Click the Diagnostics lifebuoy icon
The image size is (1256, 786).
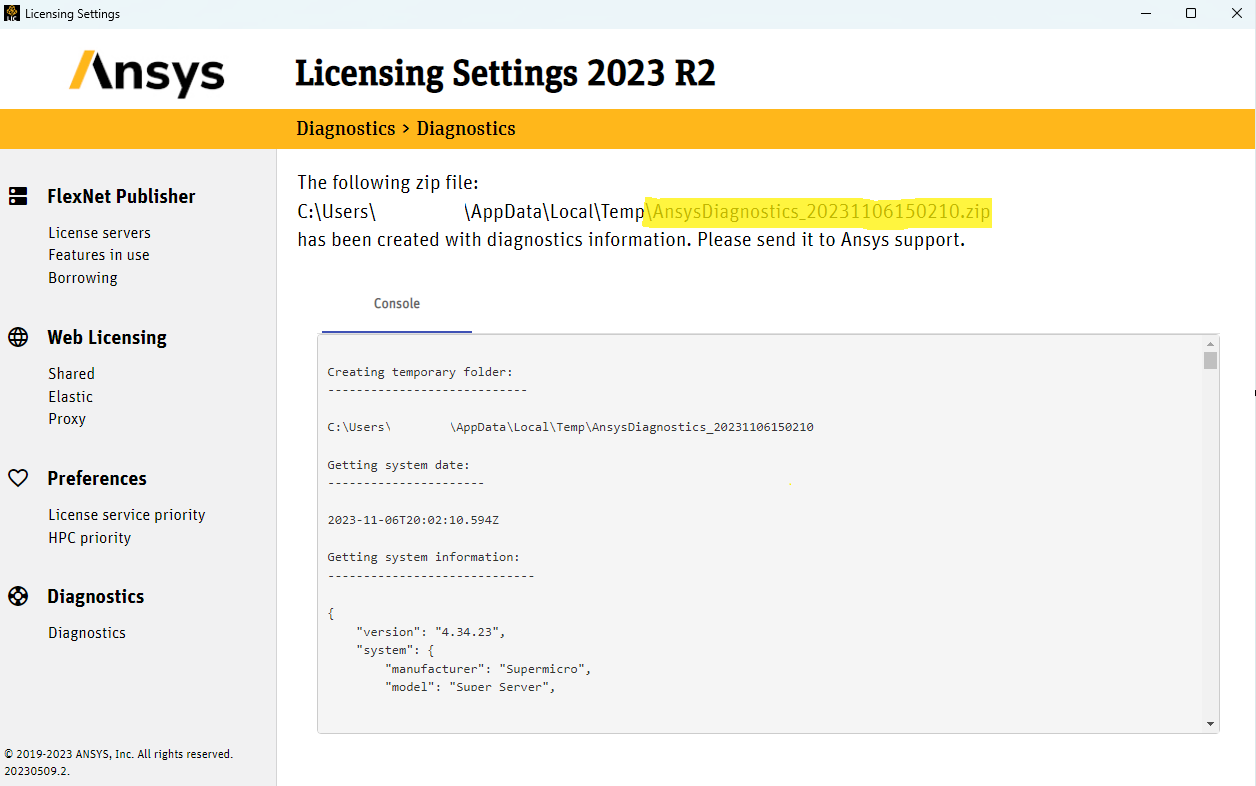tap(18, 596)
